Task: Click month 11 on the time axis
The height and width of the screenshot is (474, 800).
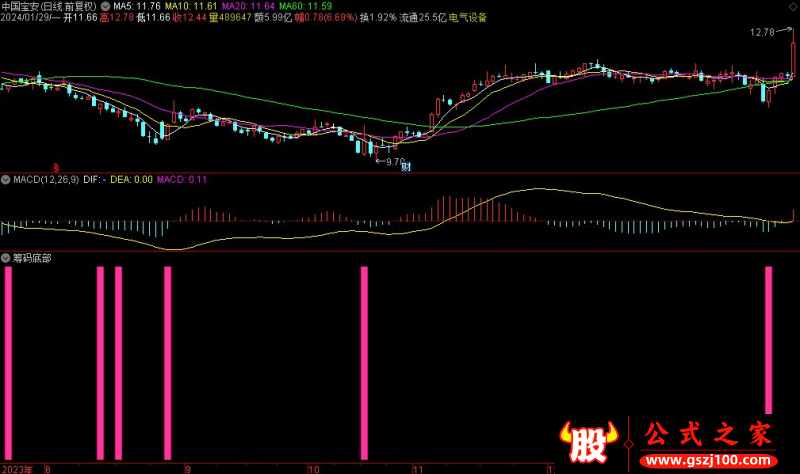Action: (420, 467)
